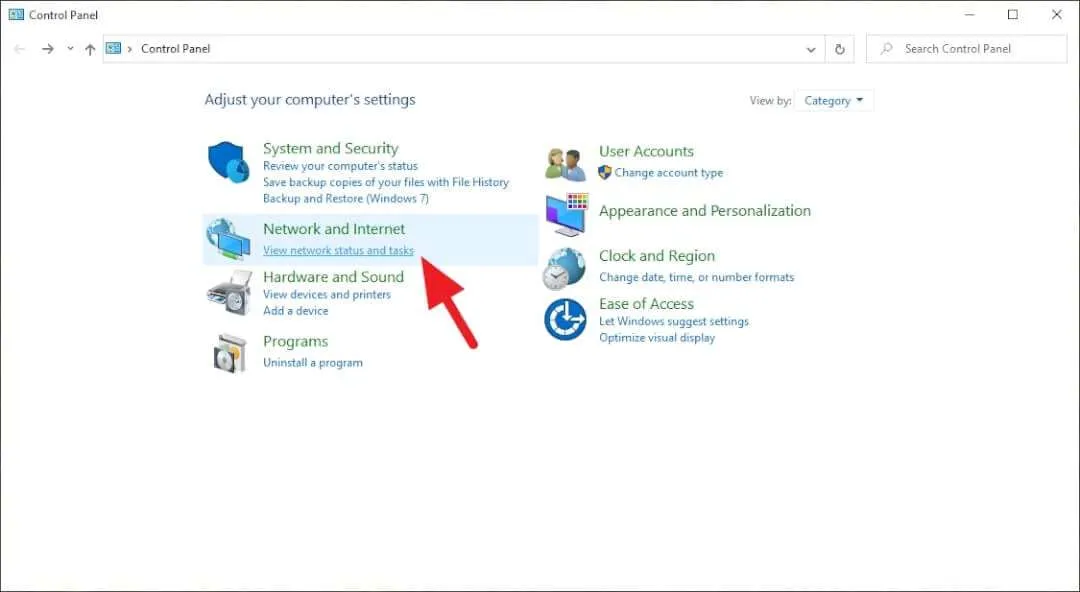
Task: Open Appearance and Personalization heading
Action: pyautogui.click(x=705, y=211)
